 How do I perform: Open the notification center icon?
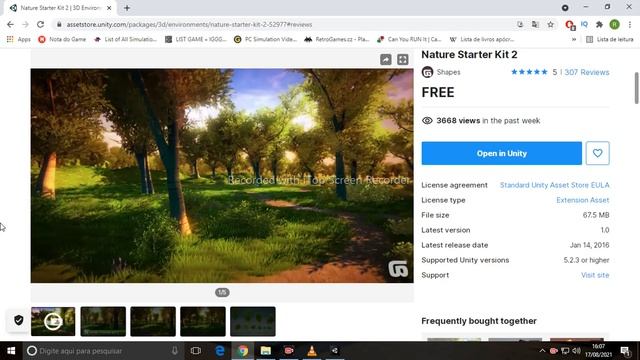point(625,351)
